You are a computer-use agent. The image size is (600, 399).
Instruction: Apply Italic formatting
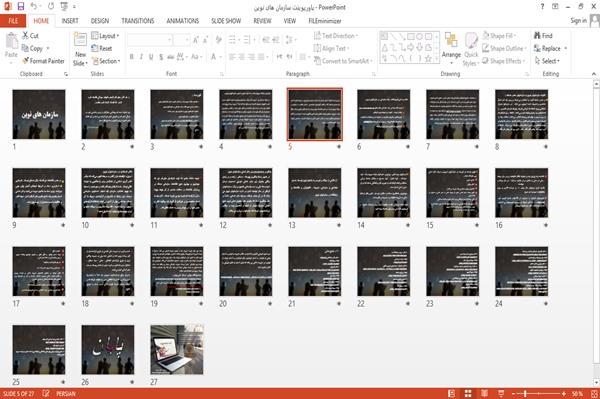(142, 57)
